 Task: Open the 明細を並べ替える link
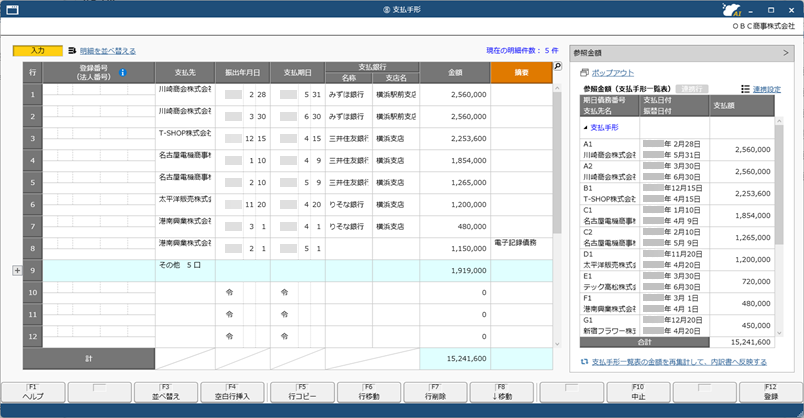[x=108, y=51]
